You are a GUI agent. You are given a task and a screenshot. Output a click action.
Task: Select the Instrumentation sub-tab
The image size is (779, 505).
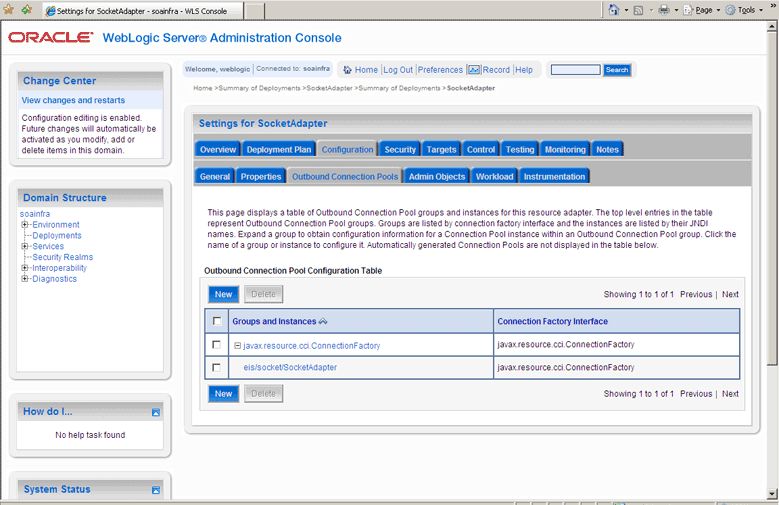[554, 176]
